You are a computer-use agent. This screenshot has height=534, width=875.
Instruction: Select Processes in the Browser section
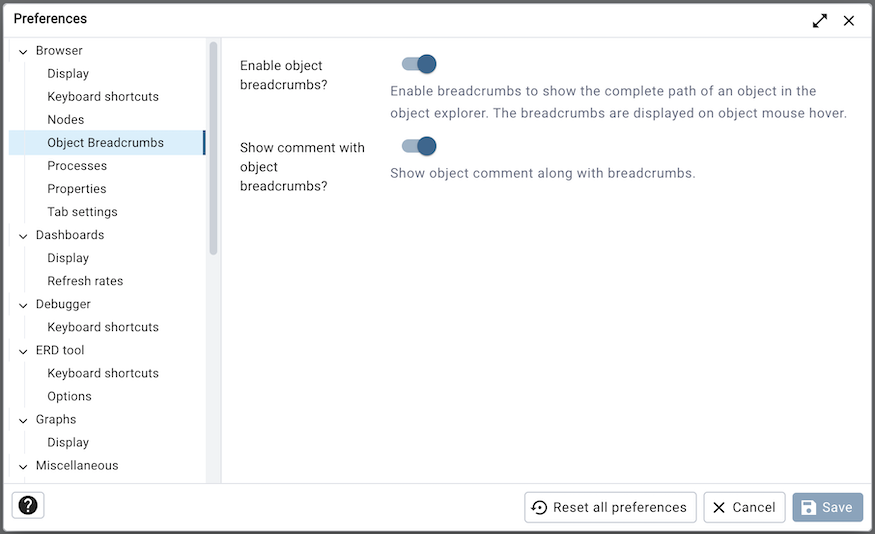click(x=77, y=166)
